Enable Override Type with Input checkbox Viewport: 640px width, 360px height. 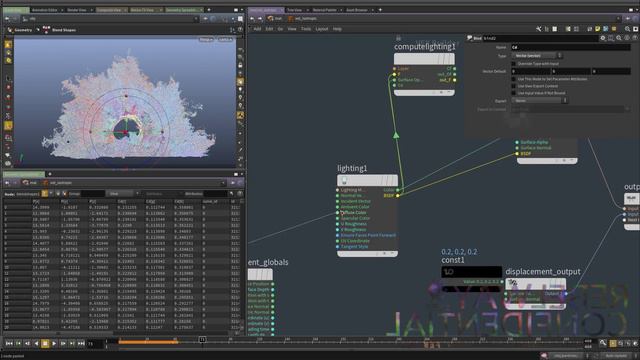513,64
